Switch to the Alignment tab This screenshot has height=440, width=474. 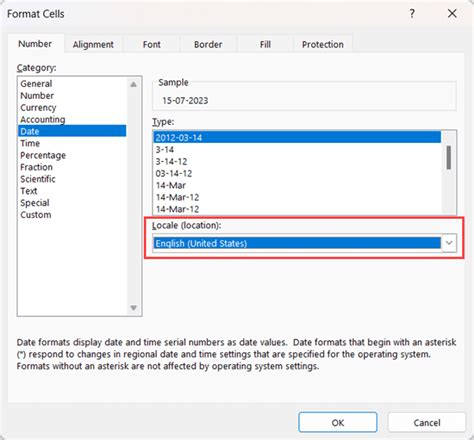coord(93,44)
